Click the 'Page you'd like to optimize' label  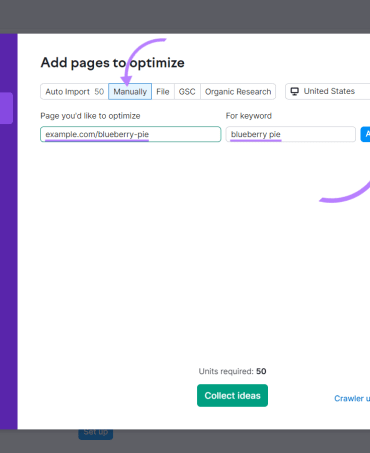[x=90, y=116]
